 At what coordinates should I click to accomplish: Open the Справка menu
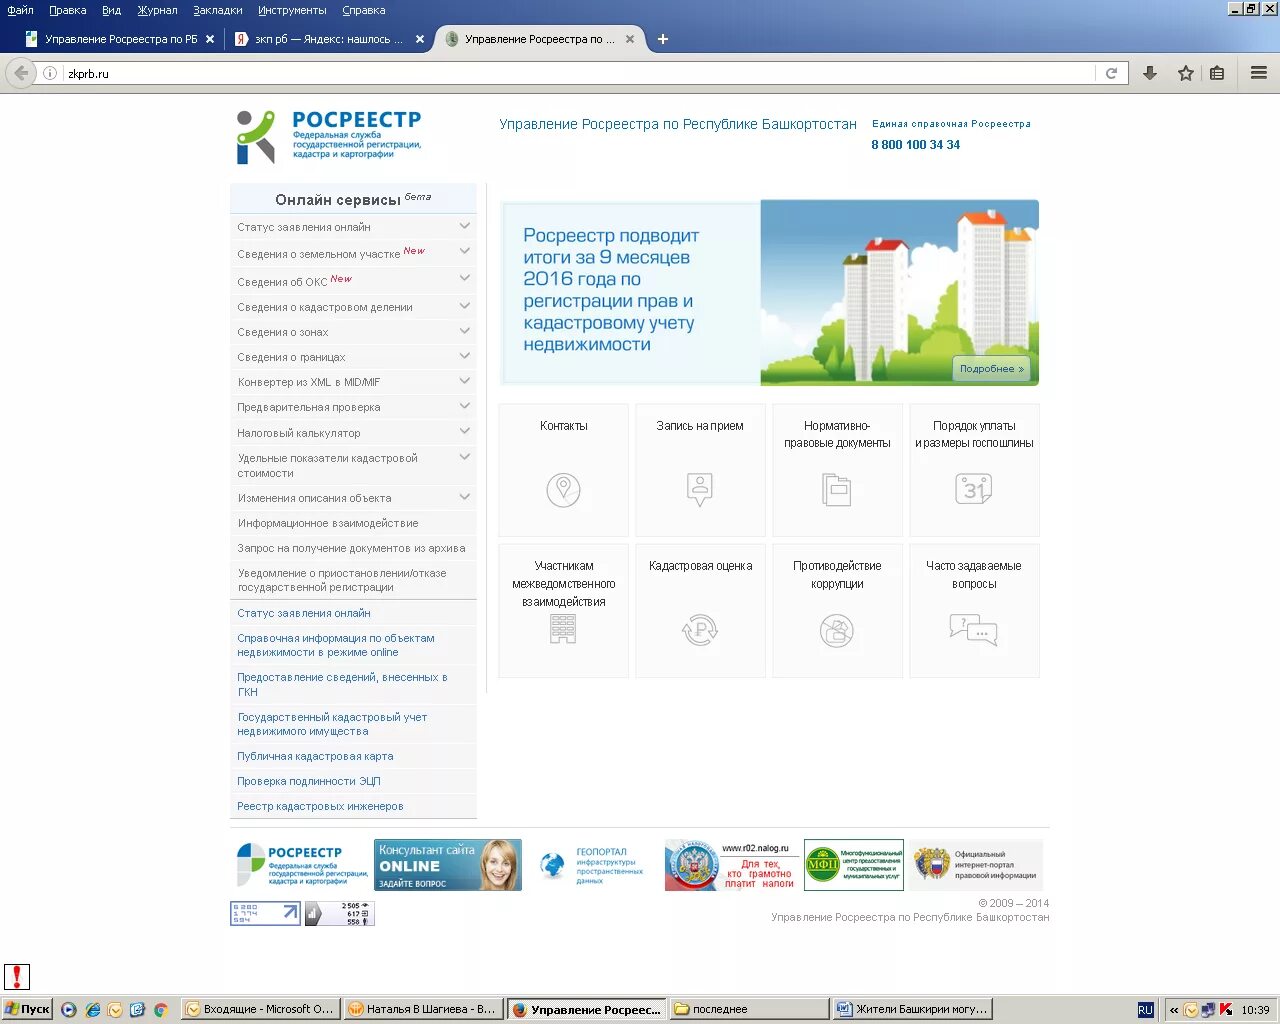coord(363,10)
